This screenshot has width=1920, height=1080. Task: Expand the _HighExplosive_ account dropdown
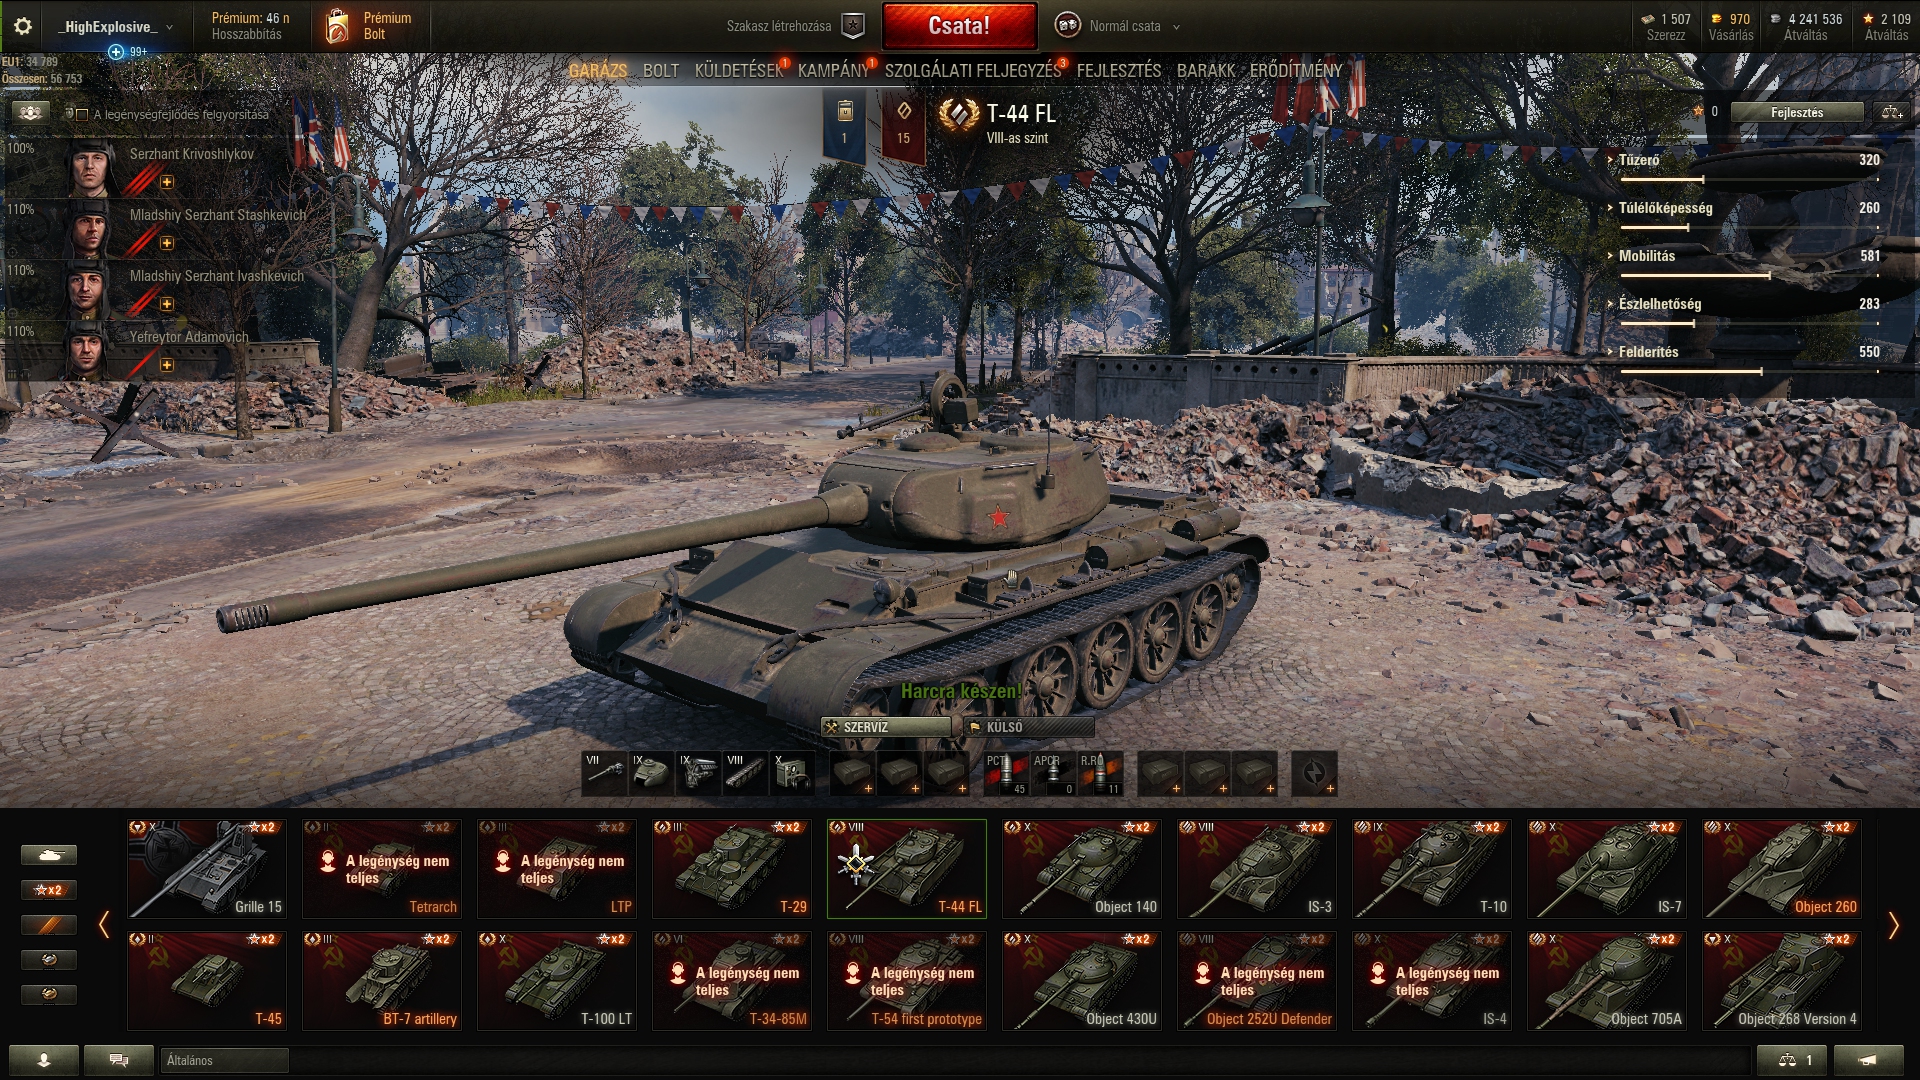coord(115,27)
